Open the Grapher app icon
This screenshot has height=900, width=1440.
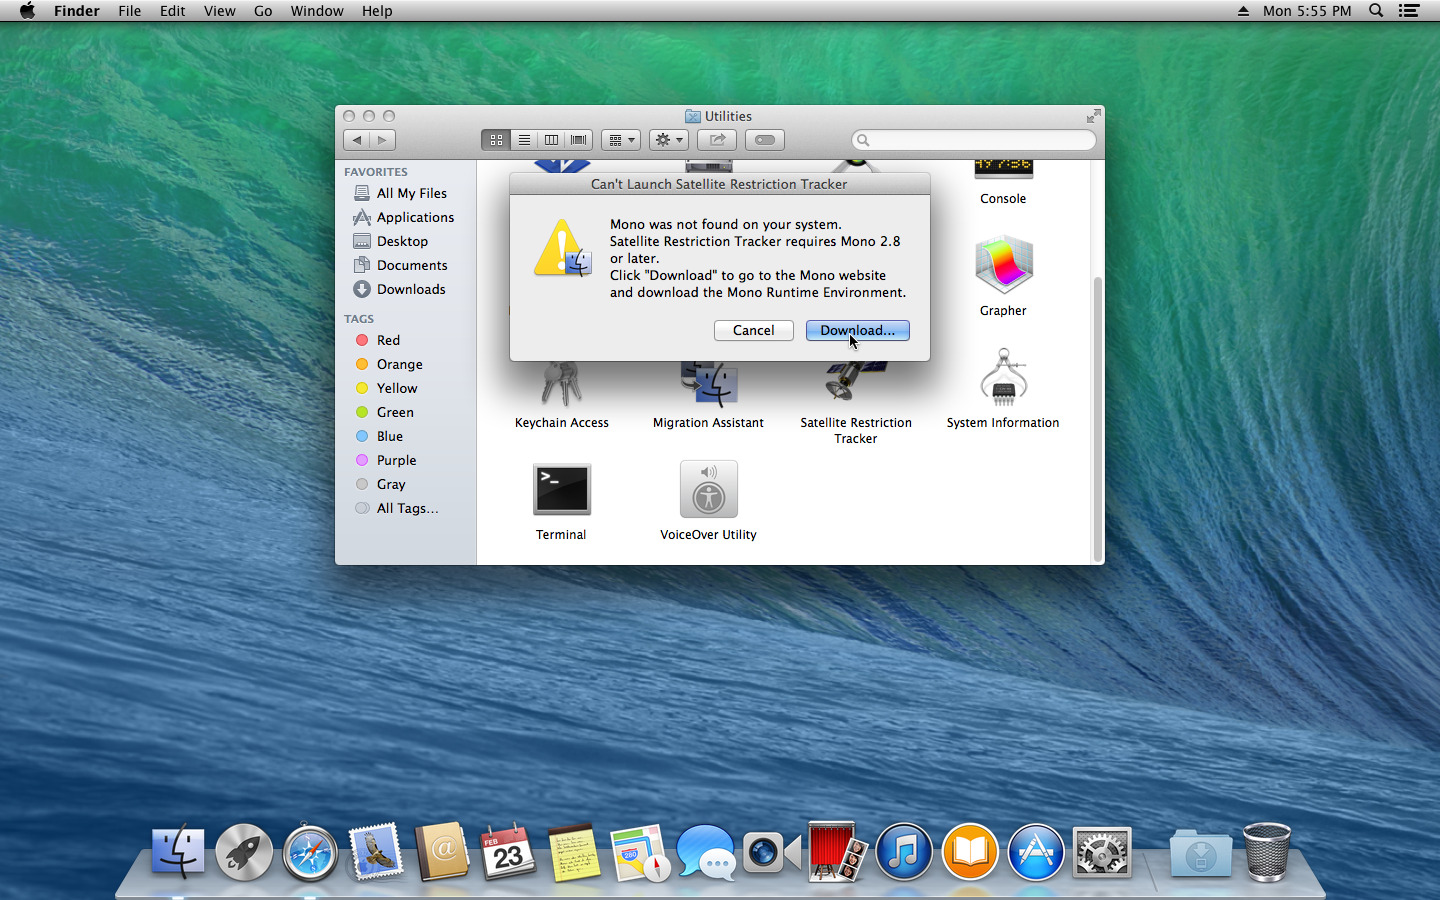[x=1003, y=266]
